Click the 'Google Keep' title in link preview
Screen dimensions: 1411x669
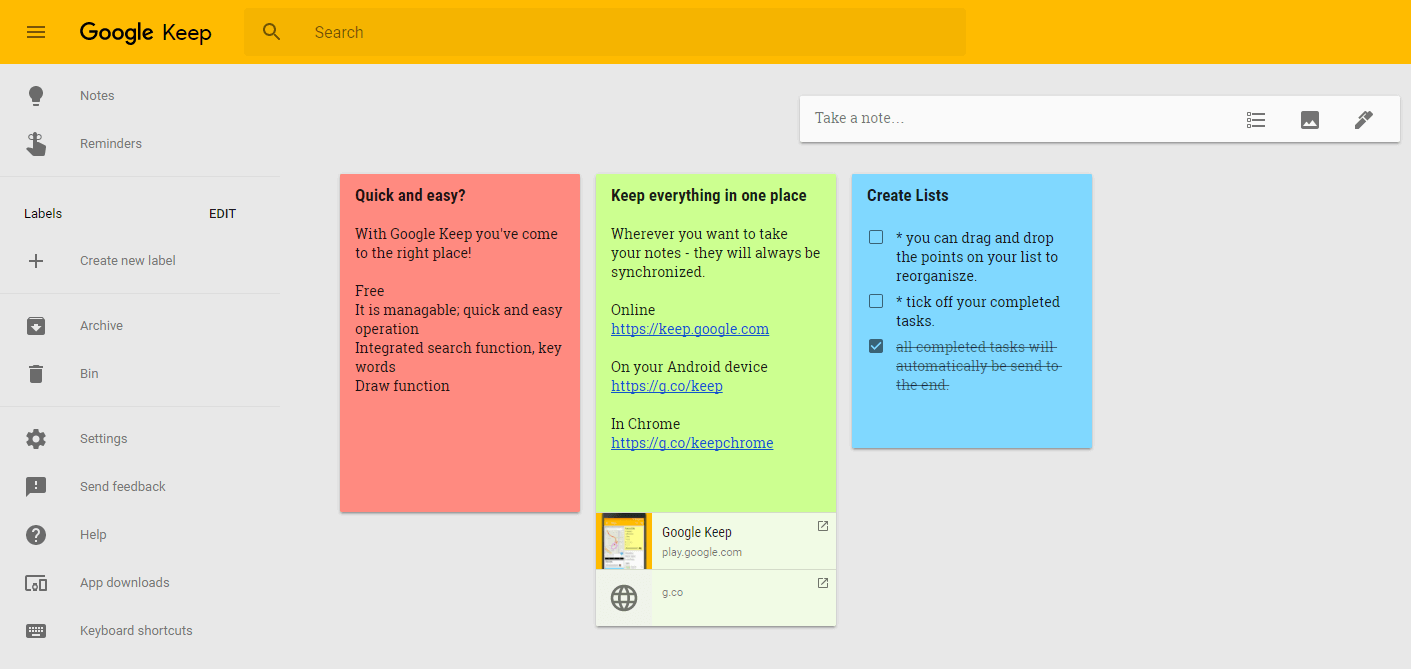(x=697, y=532)
